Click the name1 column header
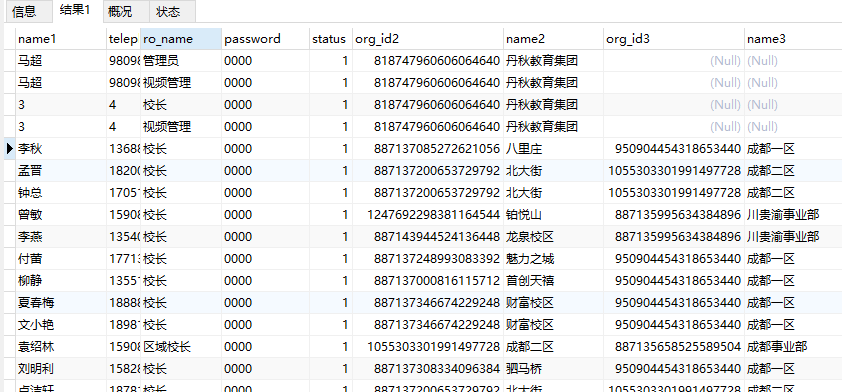 (61, 39)
